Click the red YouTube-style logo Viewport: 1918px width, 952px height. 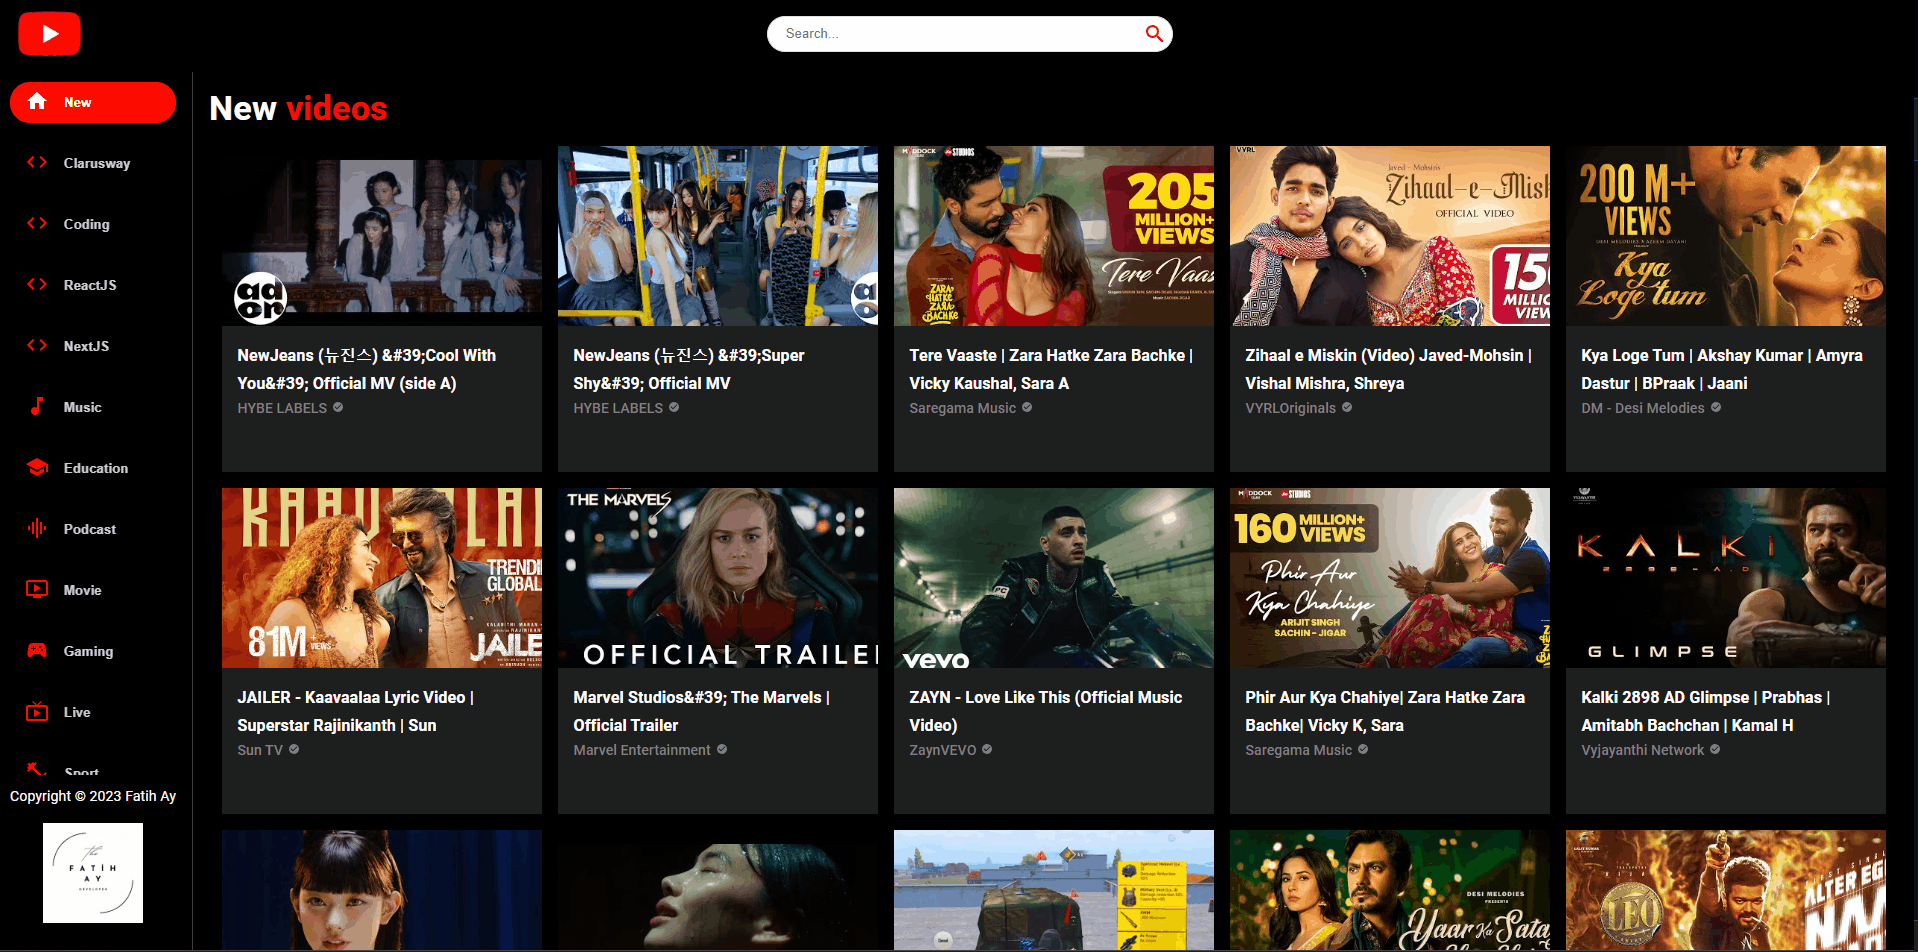[49, 34]
